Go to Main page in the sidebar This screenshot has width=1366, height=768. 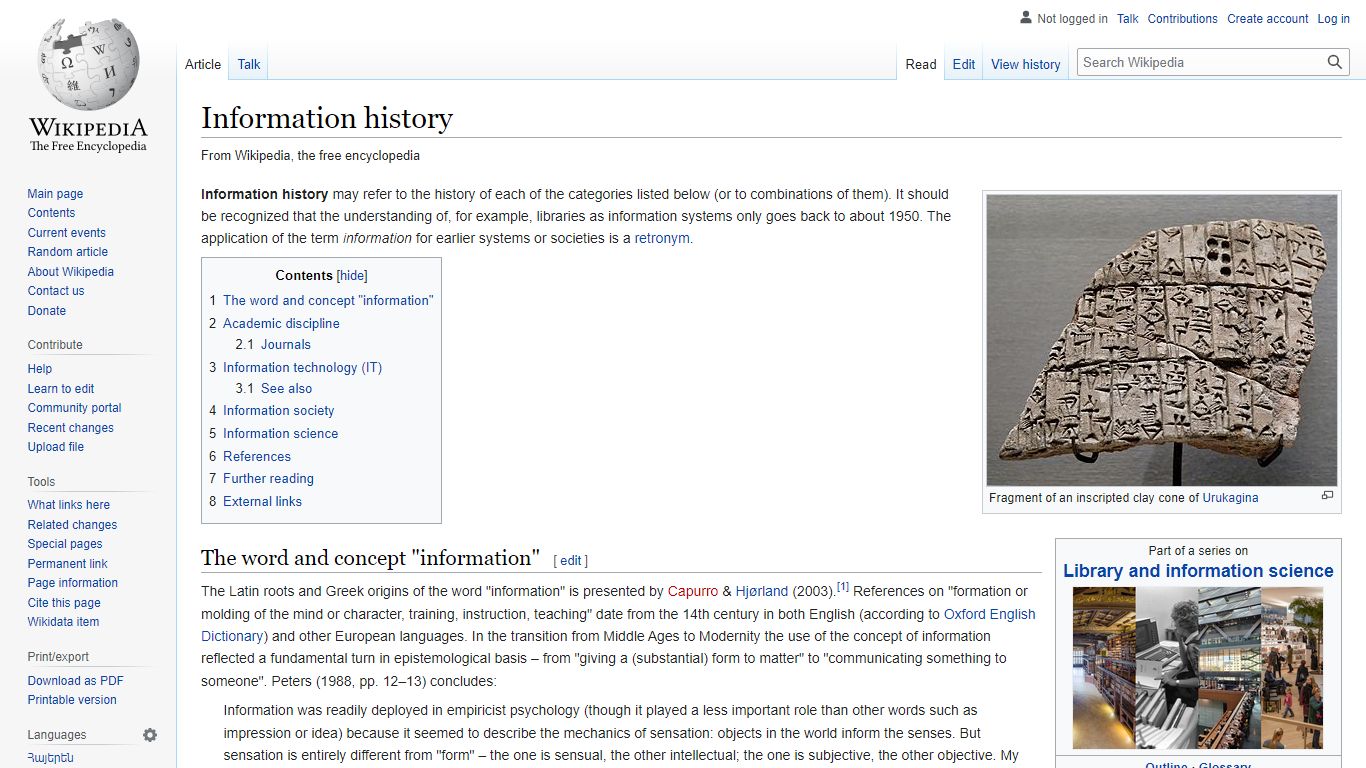click(55, 194)
